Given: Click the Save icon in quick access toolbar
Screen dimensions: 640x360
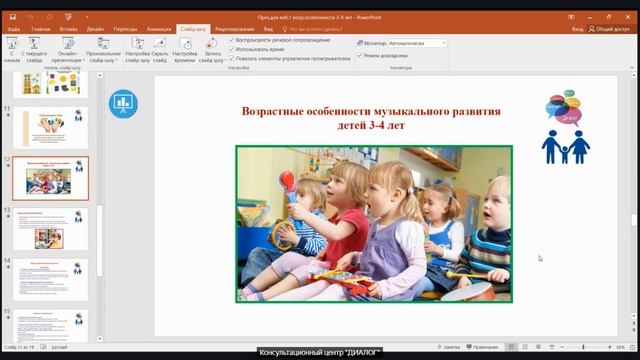Looking at the screenshot, I should tap(13, 17).
